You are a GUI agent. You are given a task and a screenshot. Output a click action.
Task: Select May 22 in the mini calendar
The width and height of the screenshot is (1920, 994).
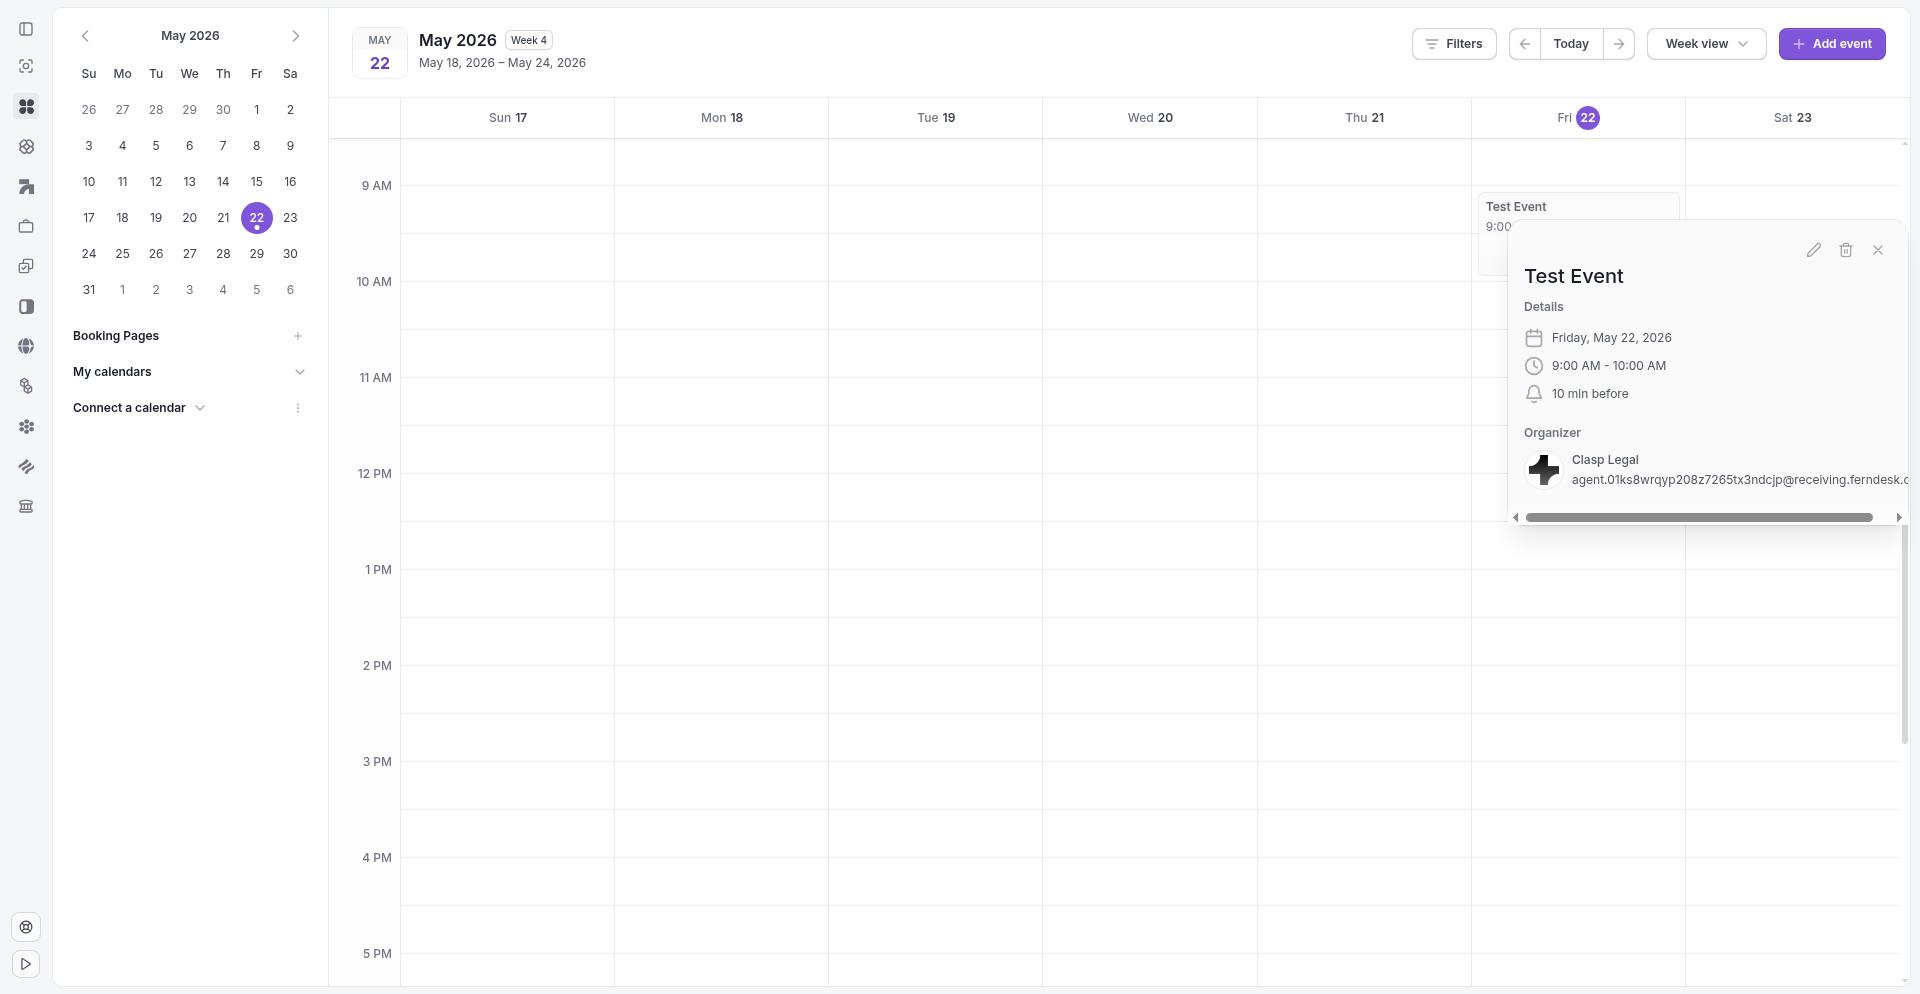[x=256, y=218]
